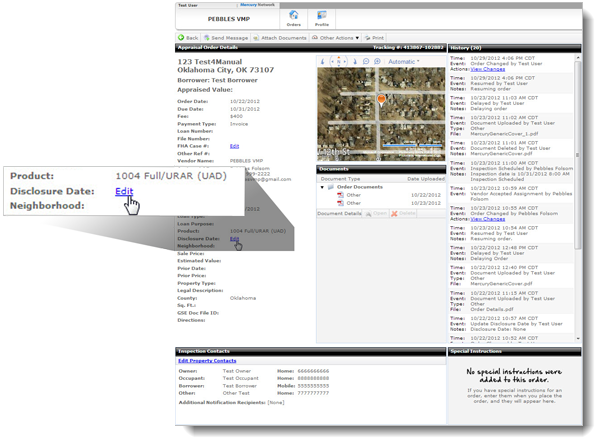Image resolution: width=603 pixels, height=446 pixels.
Task: Open the Profile icon in header
Action: [x=321, y=18]
